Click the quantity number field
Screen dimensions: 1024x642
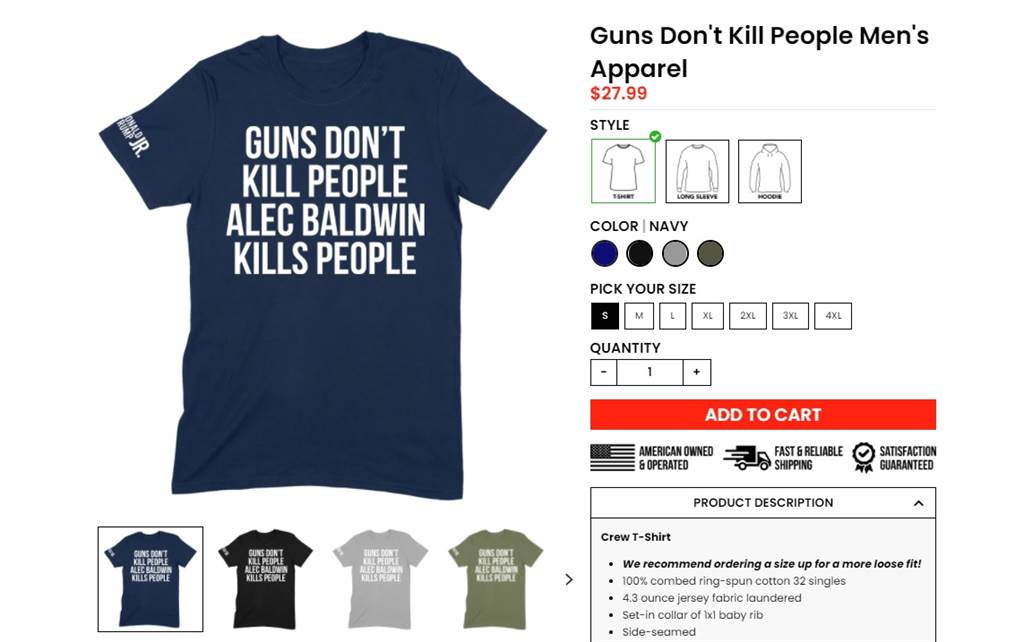[x=650, y=372]
